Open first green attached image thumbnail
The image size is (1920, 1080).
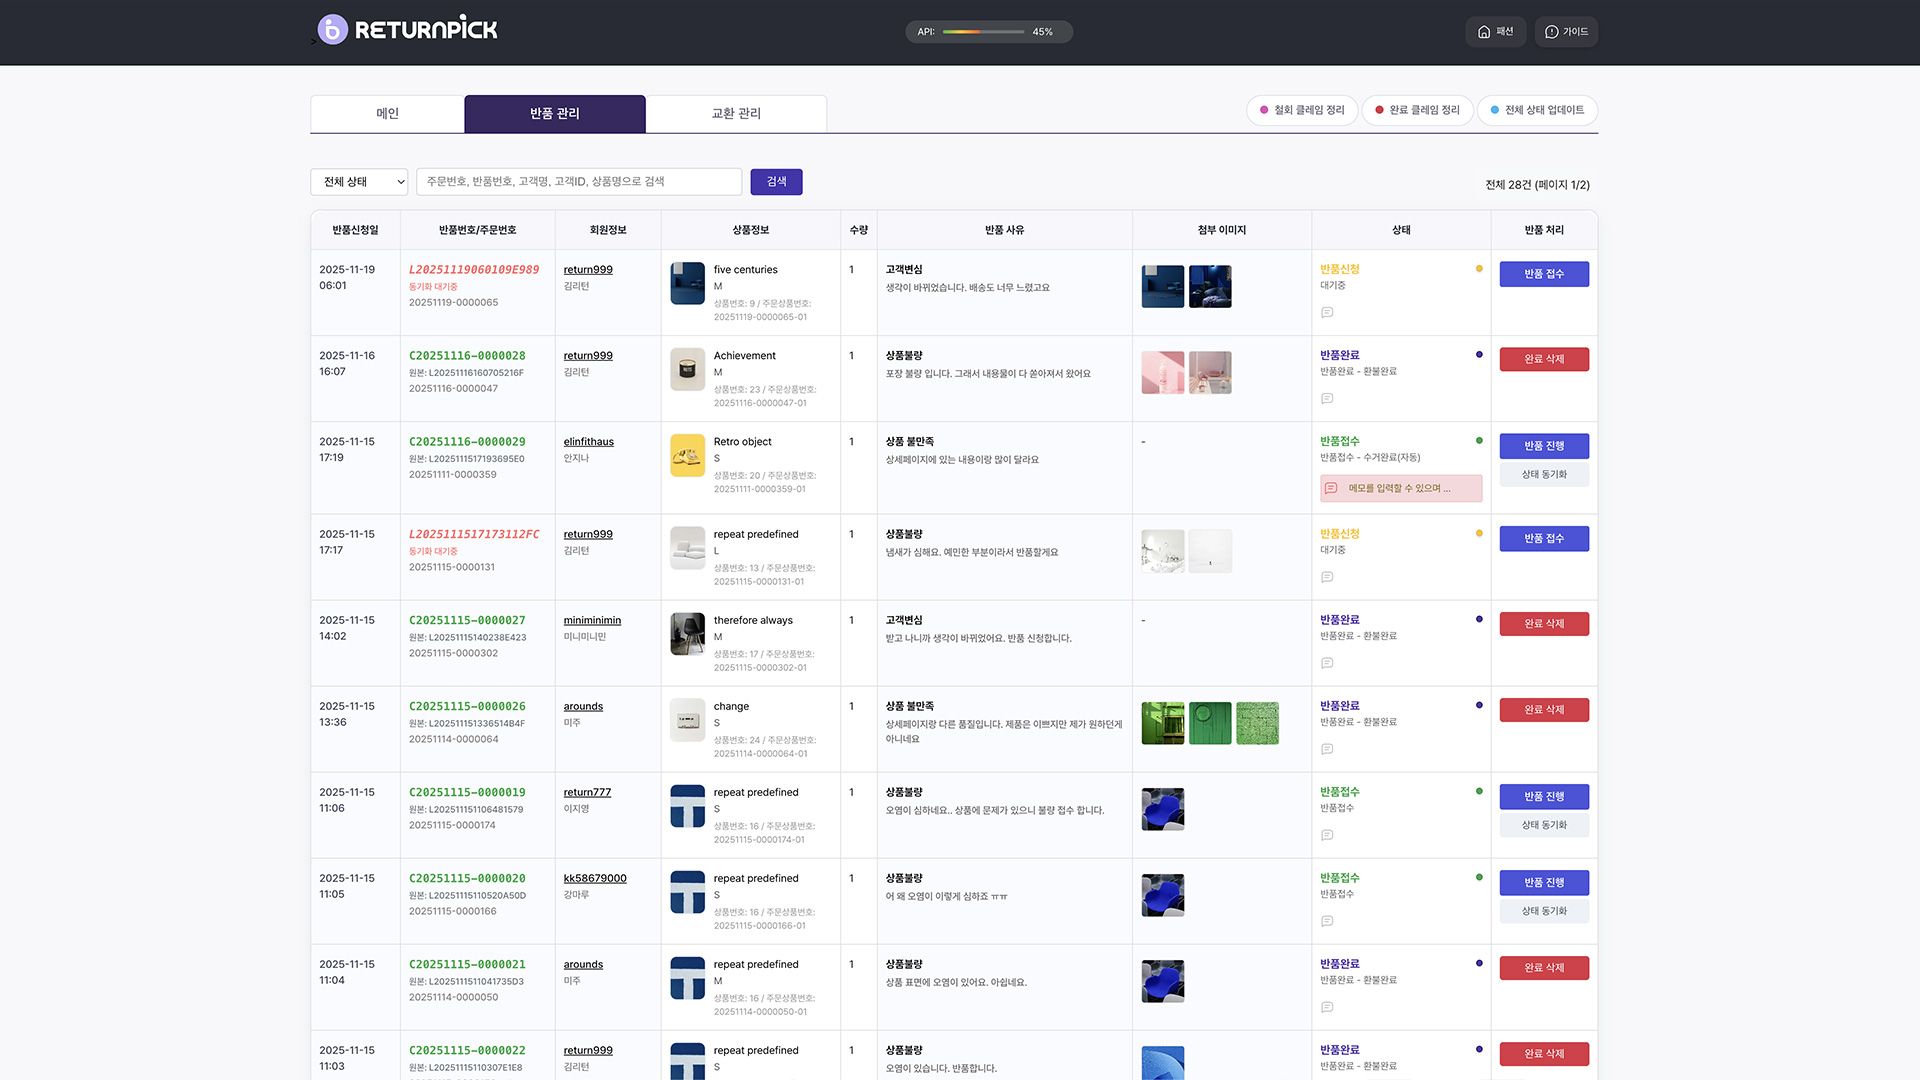pos(1162,723)
